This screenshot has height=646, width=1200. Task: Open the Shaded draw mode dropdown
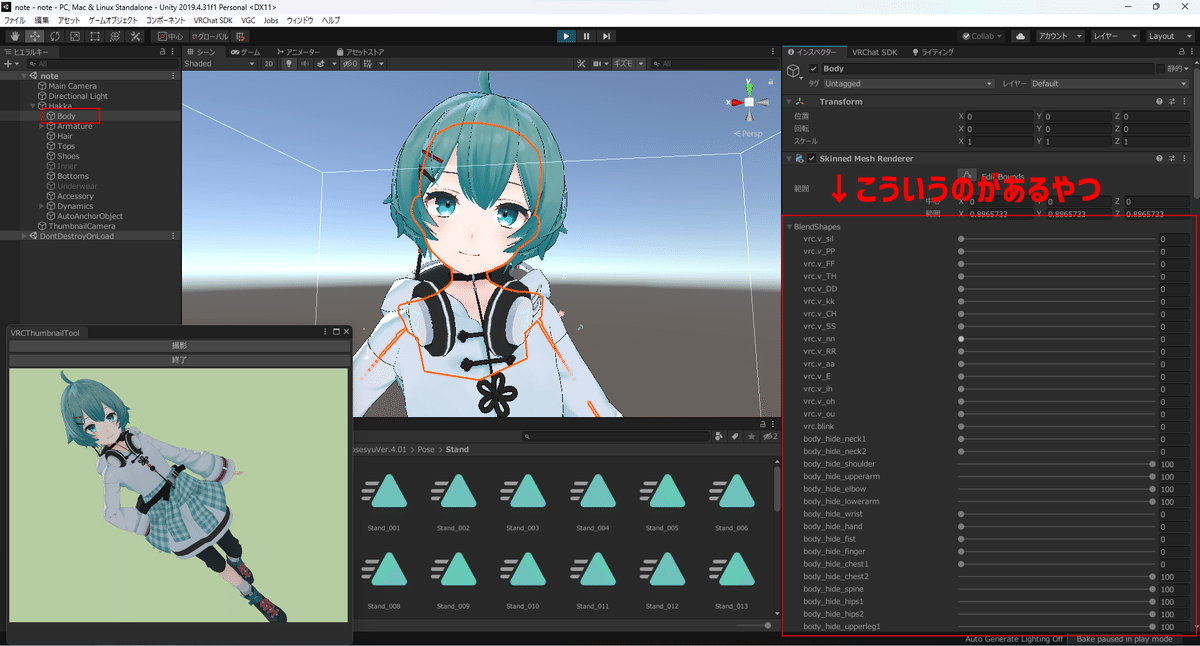(x=220, y=64)
